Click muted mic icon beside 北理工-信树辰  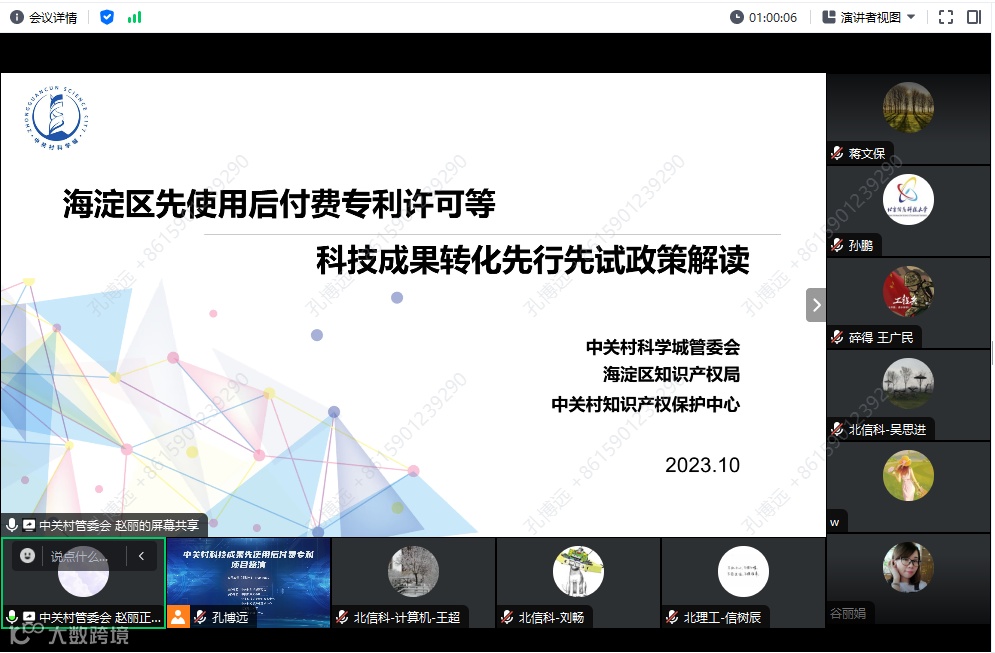[x=672, y=617]
